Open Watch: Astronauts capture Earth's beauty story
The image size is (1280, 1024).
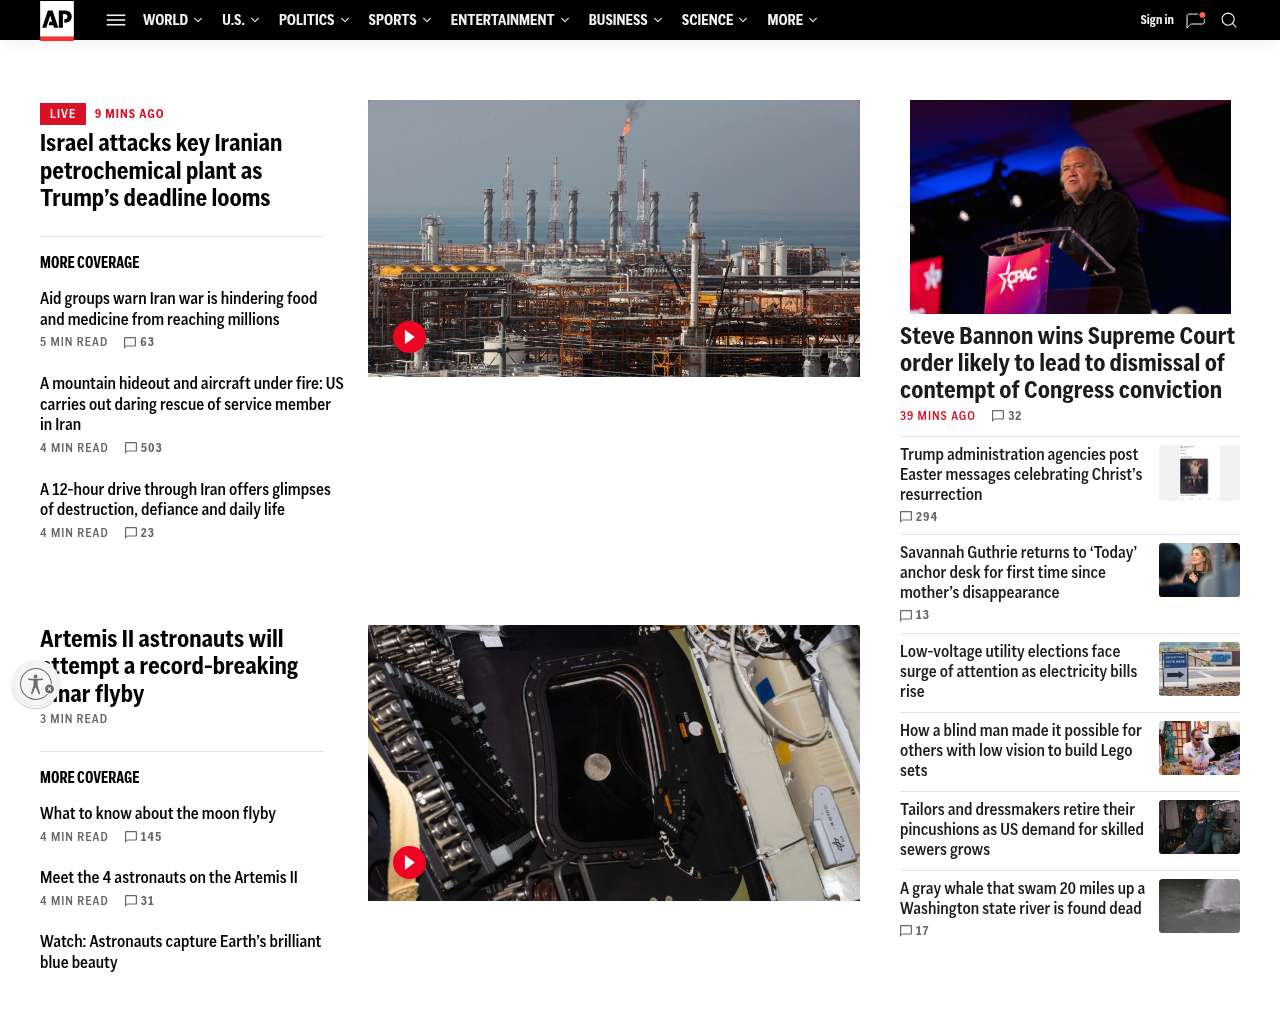click(x=181, y=952)
